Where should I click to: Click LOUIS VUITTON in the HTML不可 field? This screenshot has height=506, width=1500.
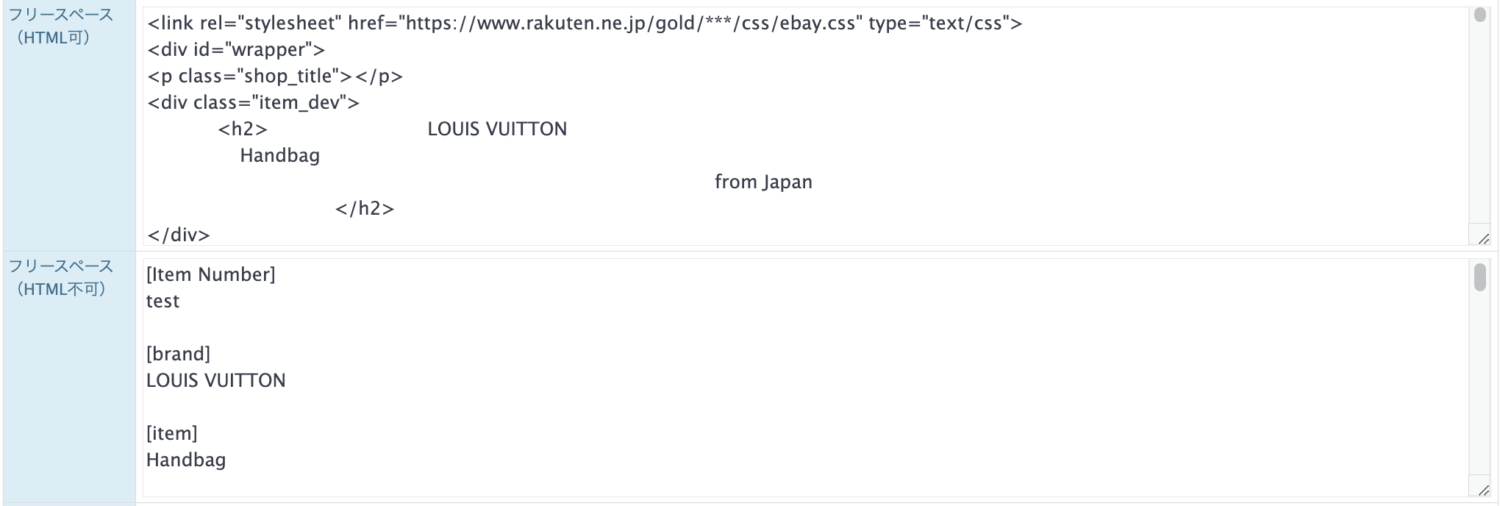(x=217, y=381)
